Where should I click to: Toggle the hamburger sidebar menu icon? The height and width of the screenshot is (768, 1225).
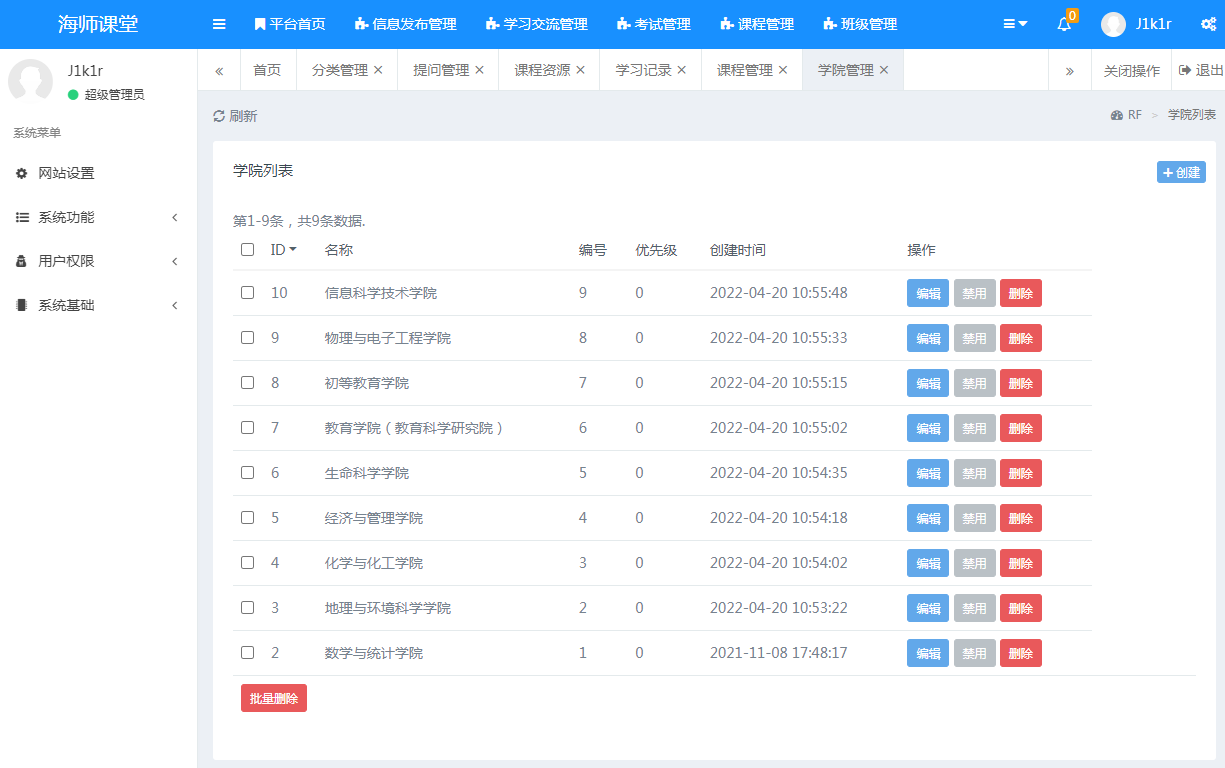219,24
